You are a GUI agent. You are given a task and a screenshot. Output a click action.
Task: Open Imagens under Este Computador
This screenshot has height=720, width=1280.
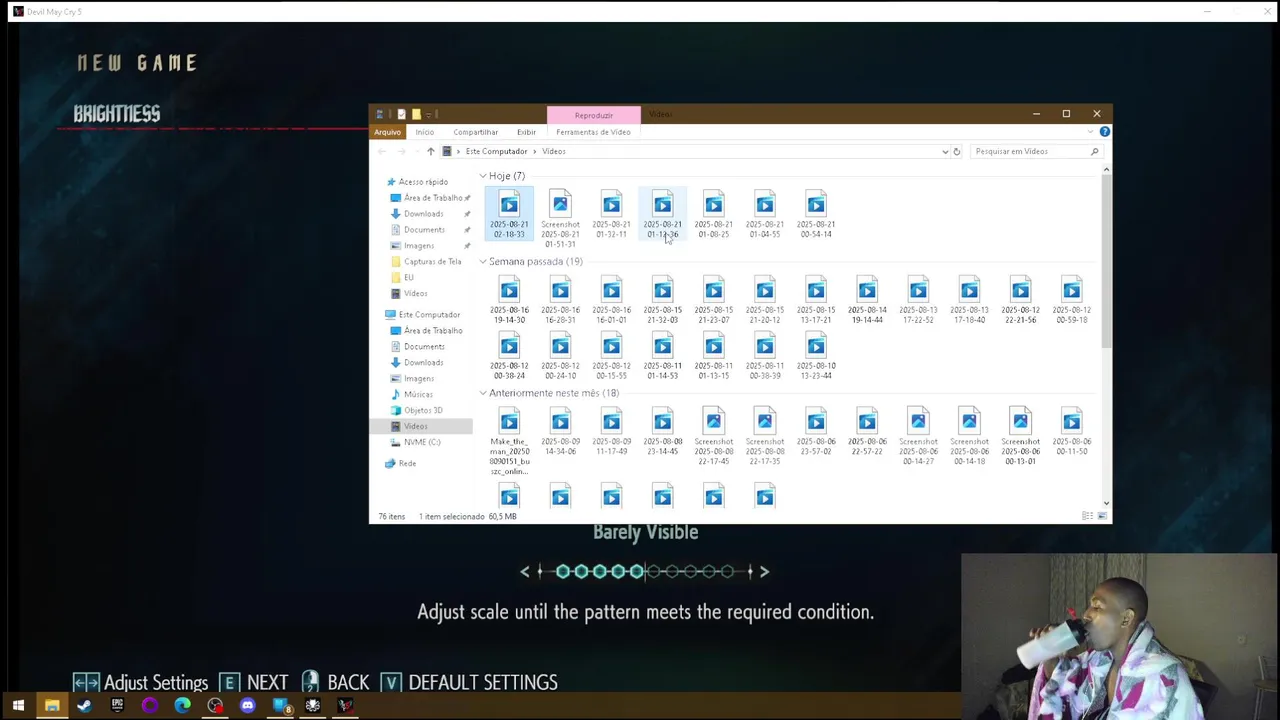(418, 379)
